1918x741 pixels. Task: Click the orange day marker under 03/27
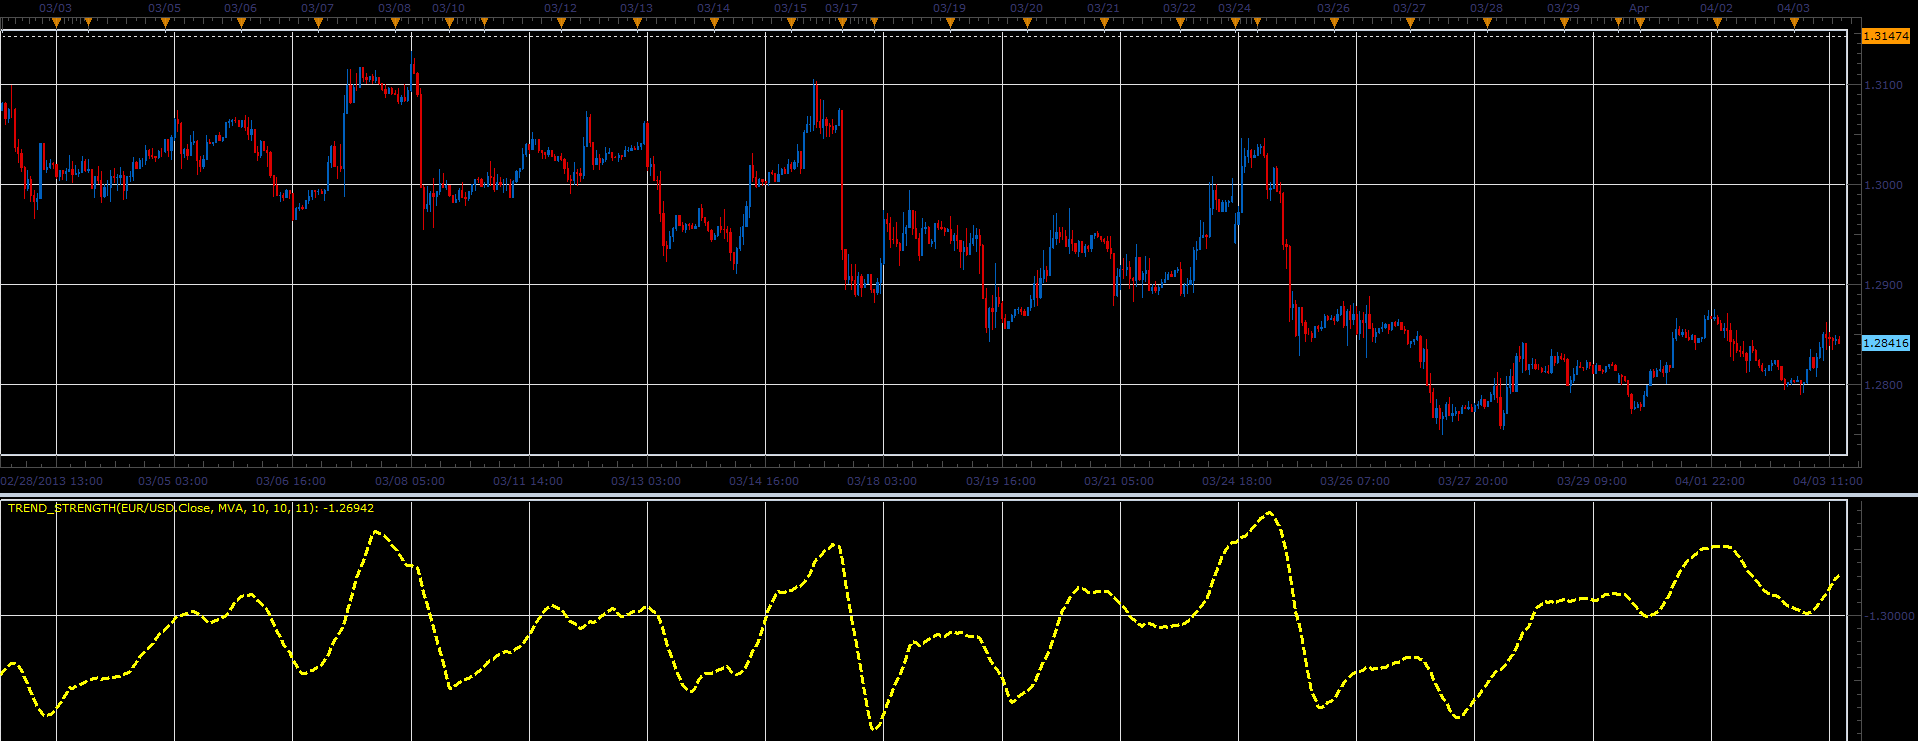click(1409, 22)
